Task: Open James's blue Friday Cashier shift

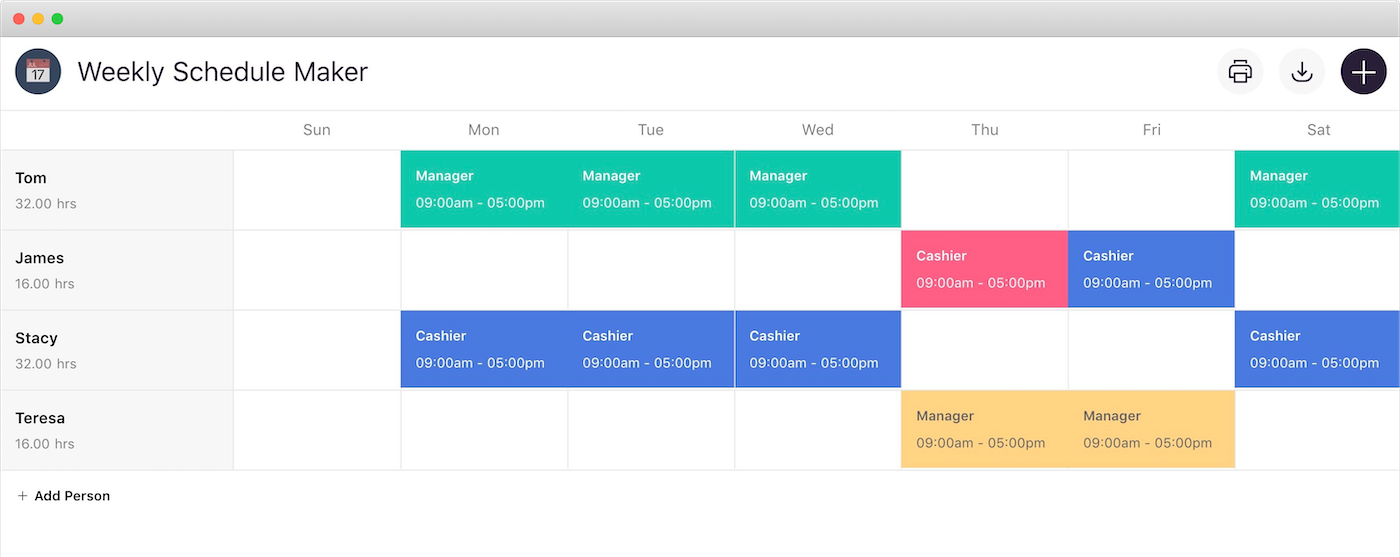Action: click(x=1151, y=270)
